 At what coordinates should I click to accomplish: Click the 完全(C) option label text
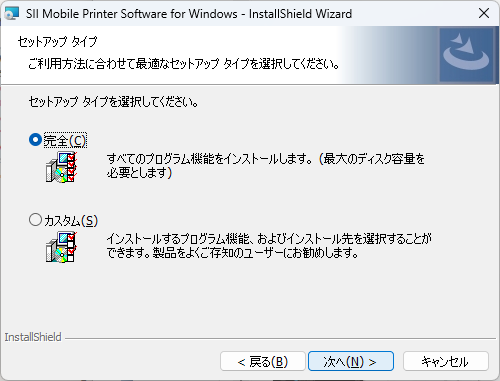coord(65,140)
